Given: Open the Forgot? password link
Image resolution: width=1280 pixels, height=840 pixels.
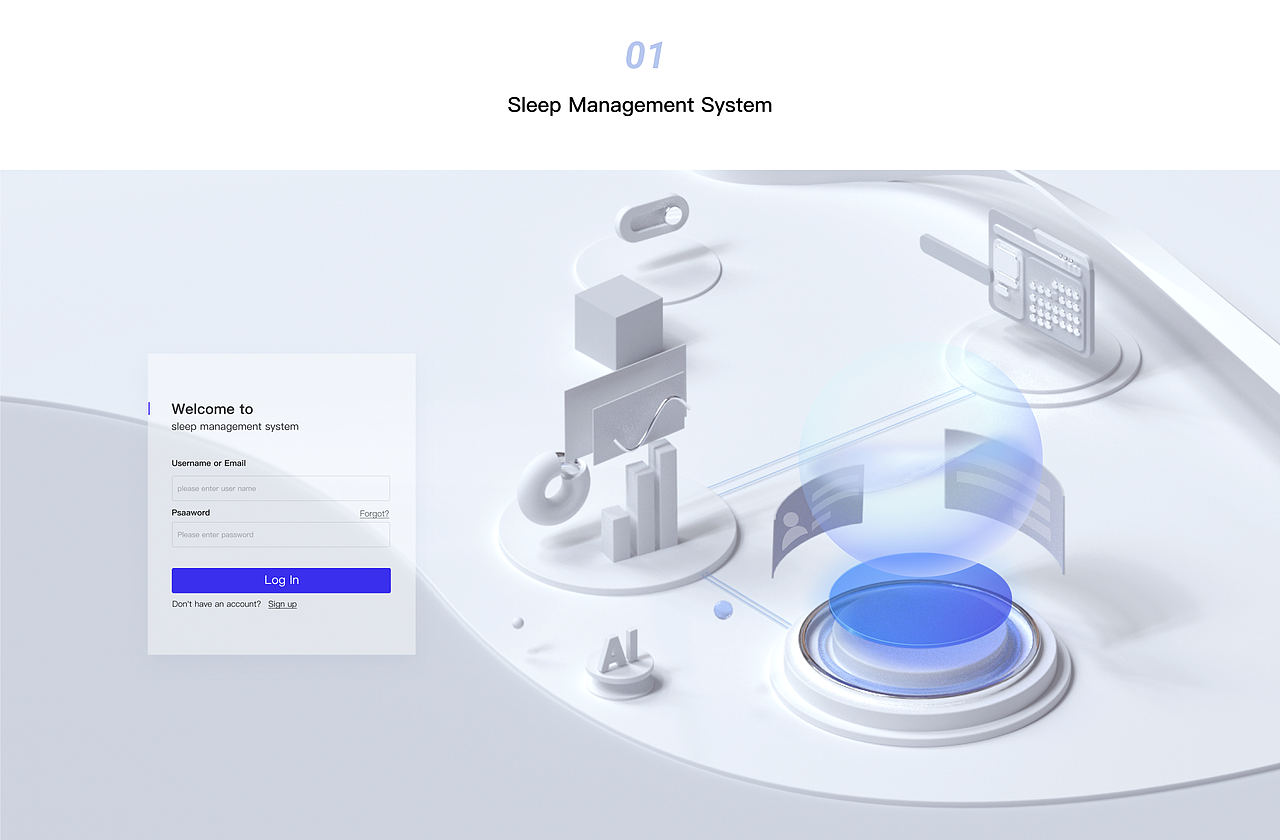Looking at the screenshot, I should tap(374, 513).
